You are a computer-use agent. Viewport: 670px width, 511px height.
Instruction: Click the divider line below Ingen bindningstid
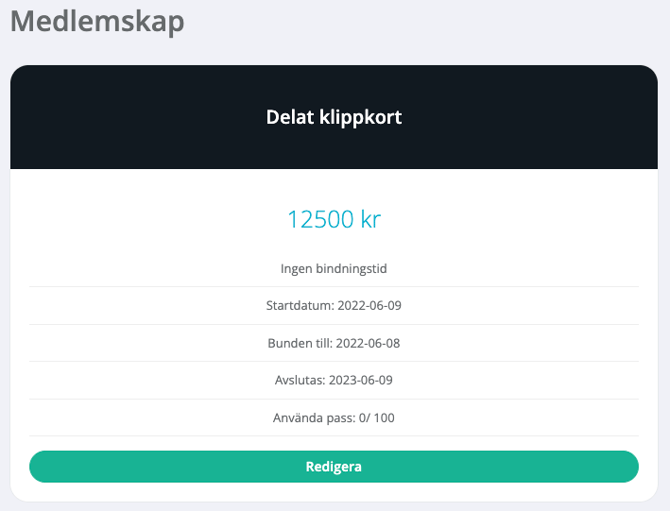(x=334, y=287)
